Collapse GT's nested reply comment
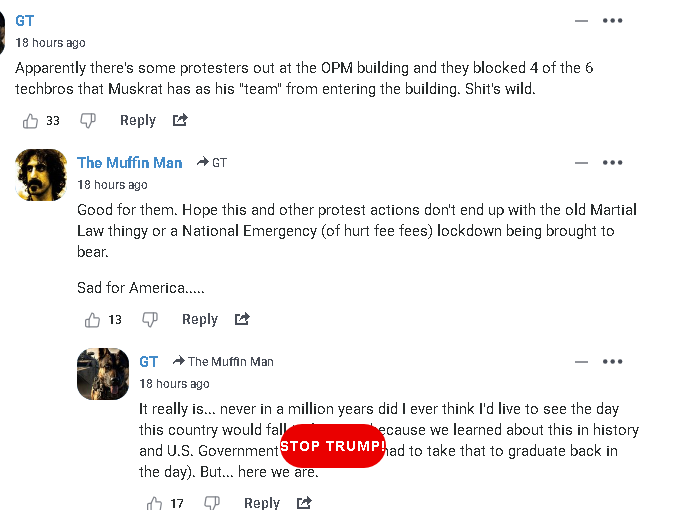The width and height of the screenshot is (681, 510). coord(581,362)
